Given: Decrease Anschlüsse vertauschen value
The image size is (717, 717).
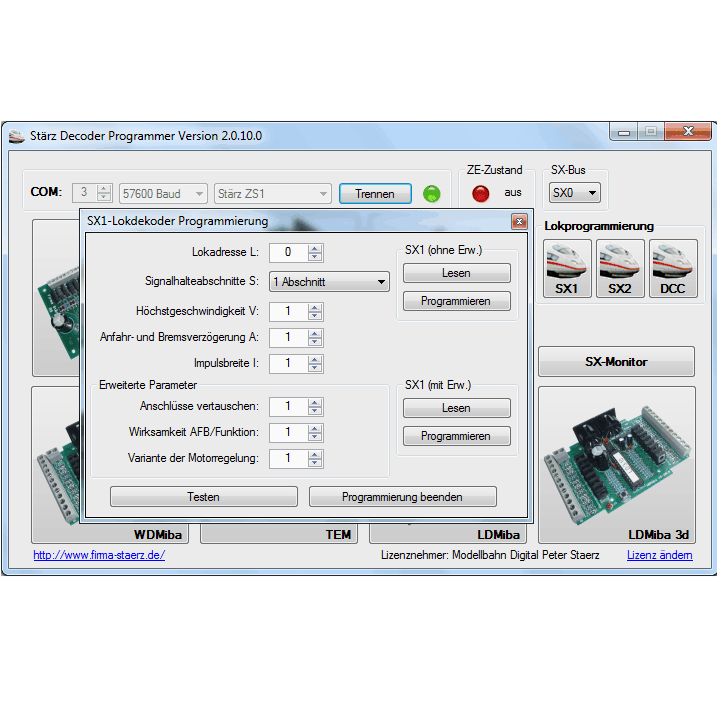Looking at the screenshot, I should tap(315, 411).
